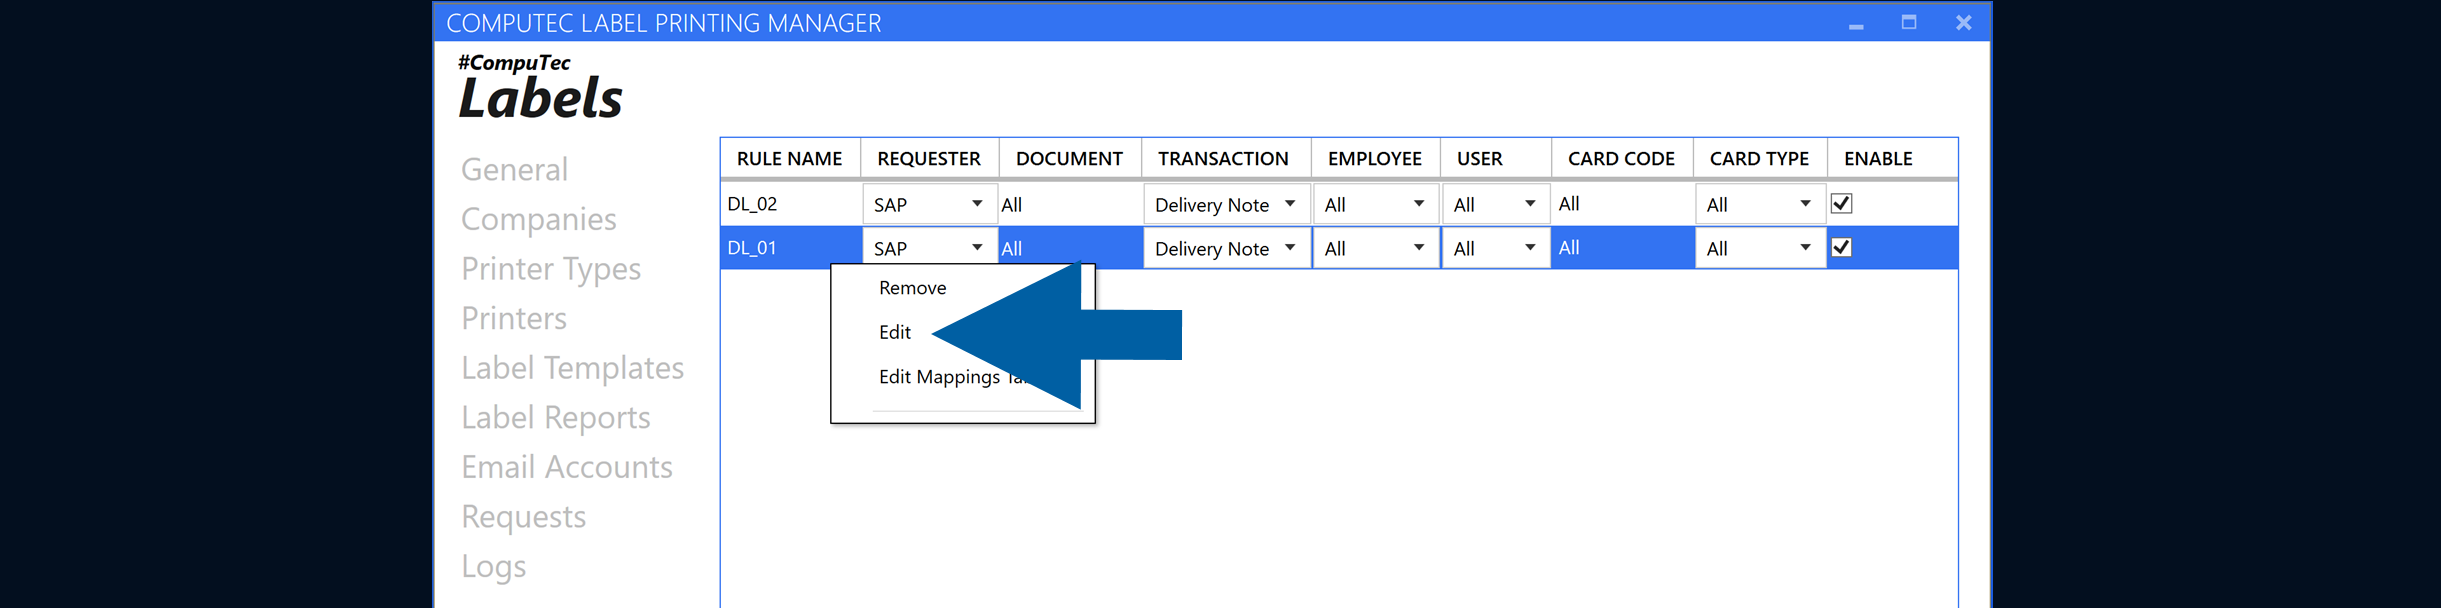Click Card Code cell of DL_02
The image size is (2441, 608).
1622,204
